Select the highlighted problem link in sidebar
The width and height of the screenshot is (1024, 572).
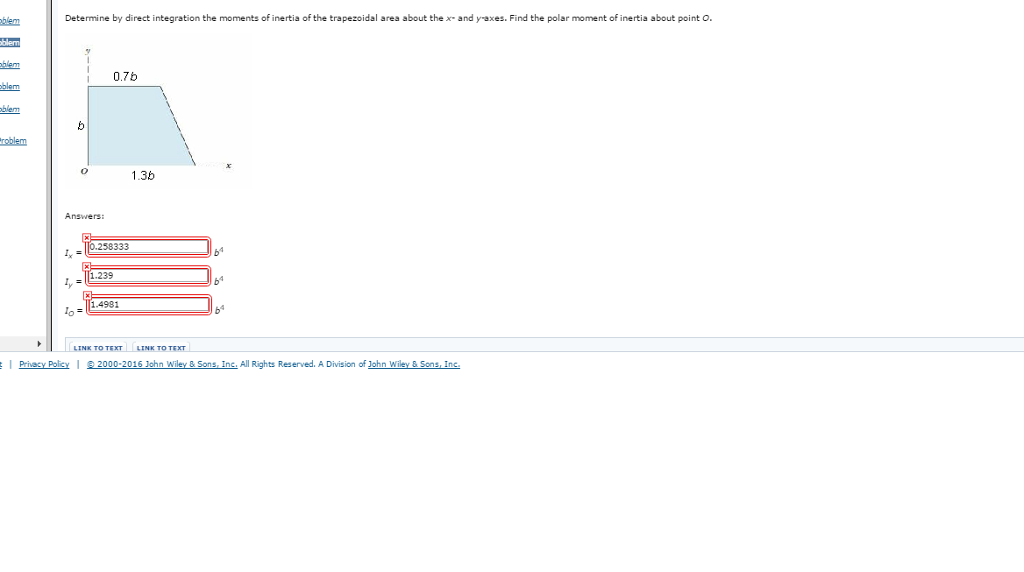click(x=10, y=42)
